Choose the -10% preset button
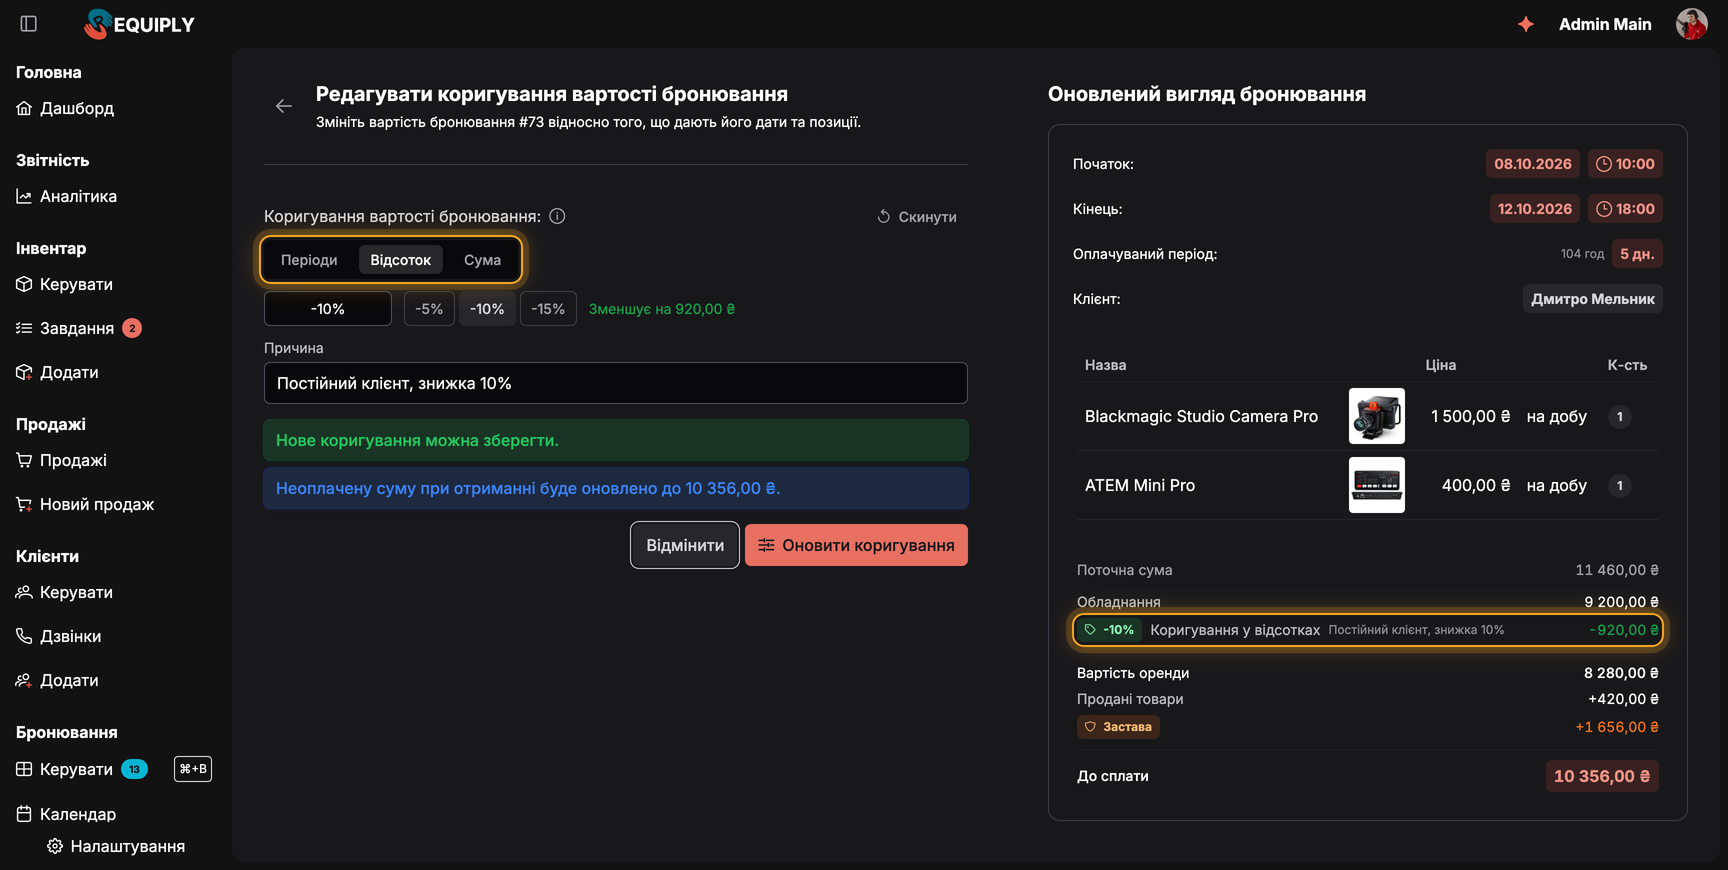This screenshot has height=870, width=1728. coord(488,309)
